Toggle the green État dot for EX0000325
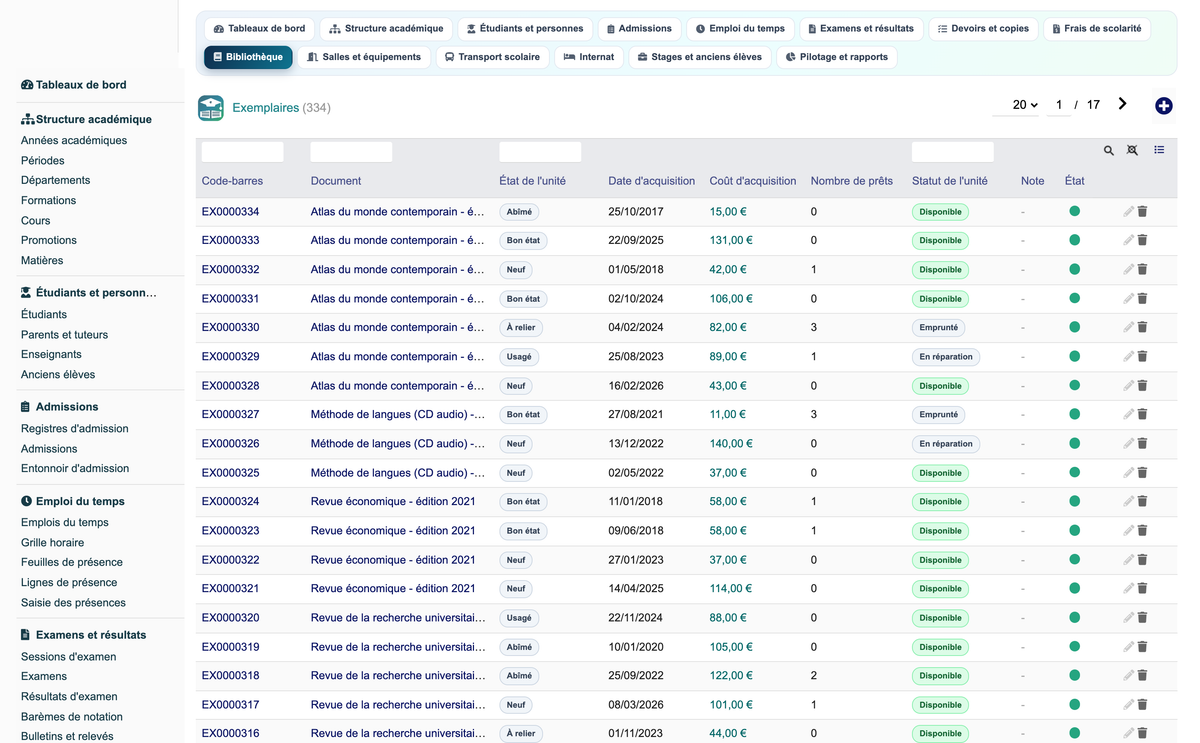1200x743 pixels. tap(1075, 473)
